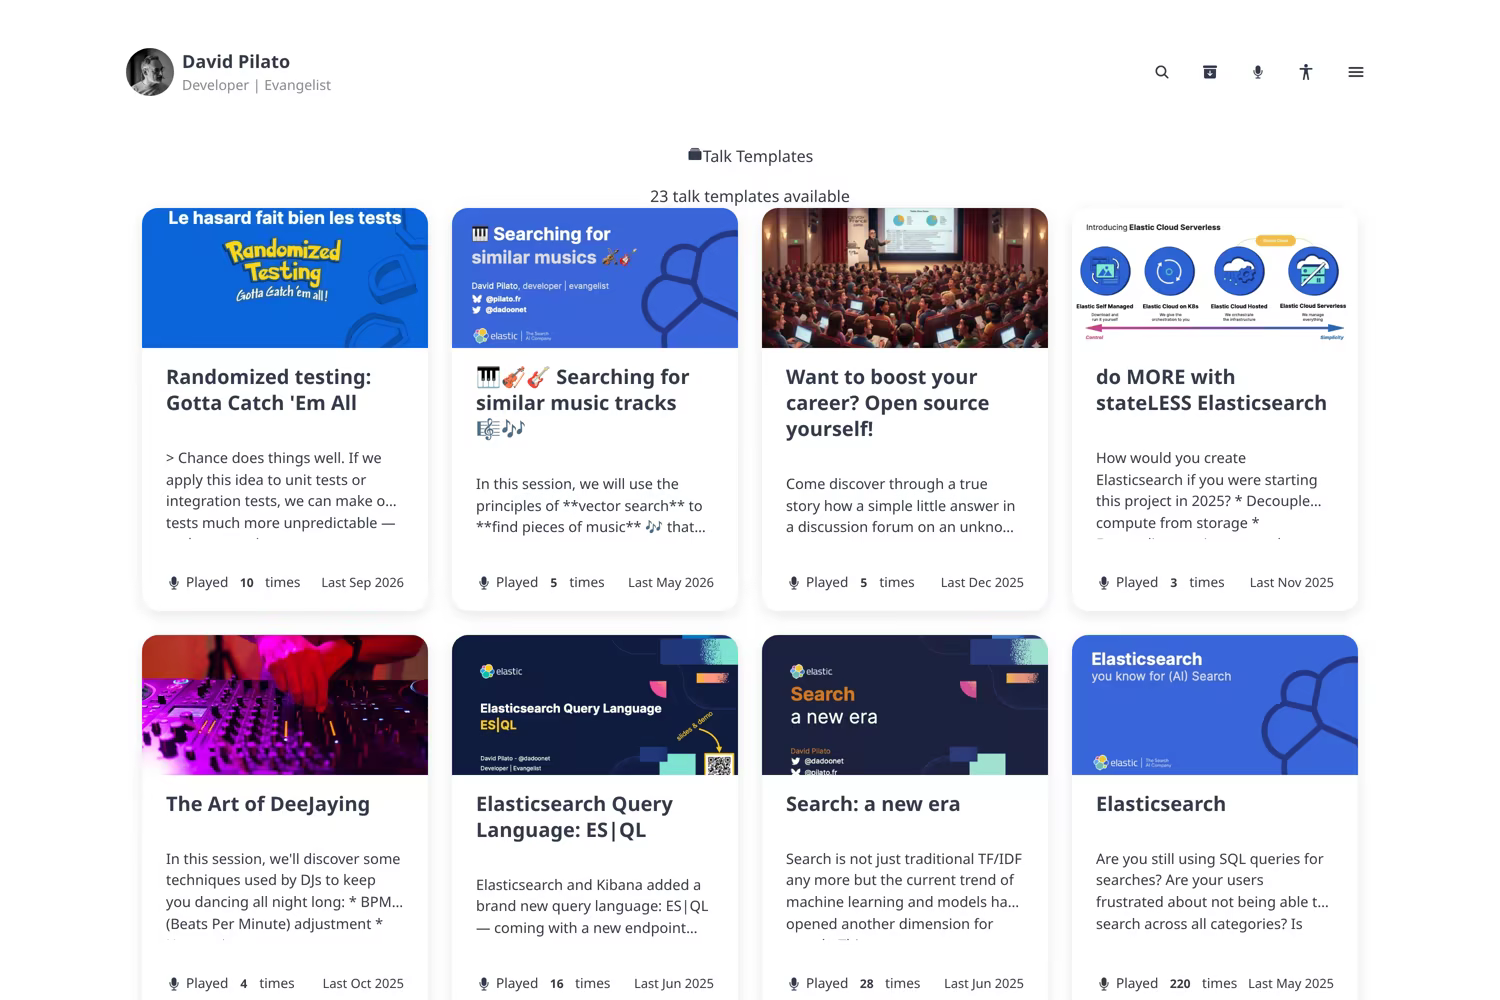1500x1000 pixels.
Task: Click 'Are you still using SQL queries' description
Action: coord(1212,891)
